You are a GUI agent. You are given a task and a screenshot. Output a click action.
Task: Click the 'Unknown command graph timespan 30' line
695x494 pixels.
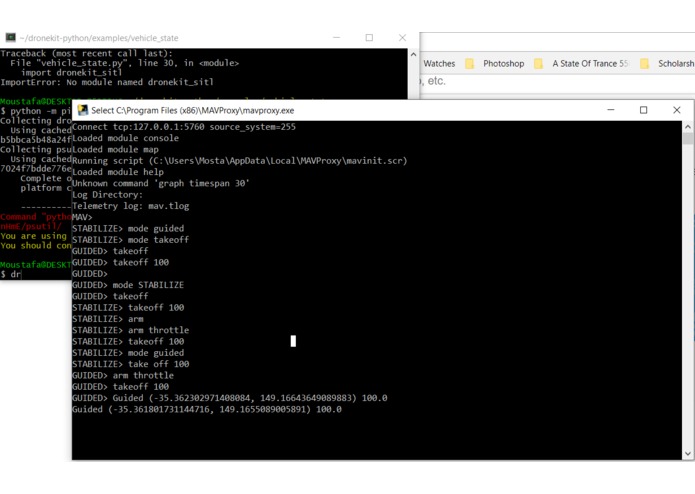[161, 183]
